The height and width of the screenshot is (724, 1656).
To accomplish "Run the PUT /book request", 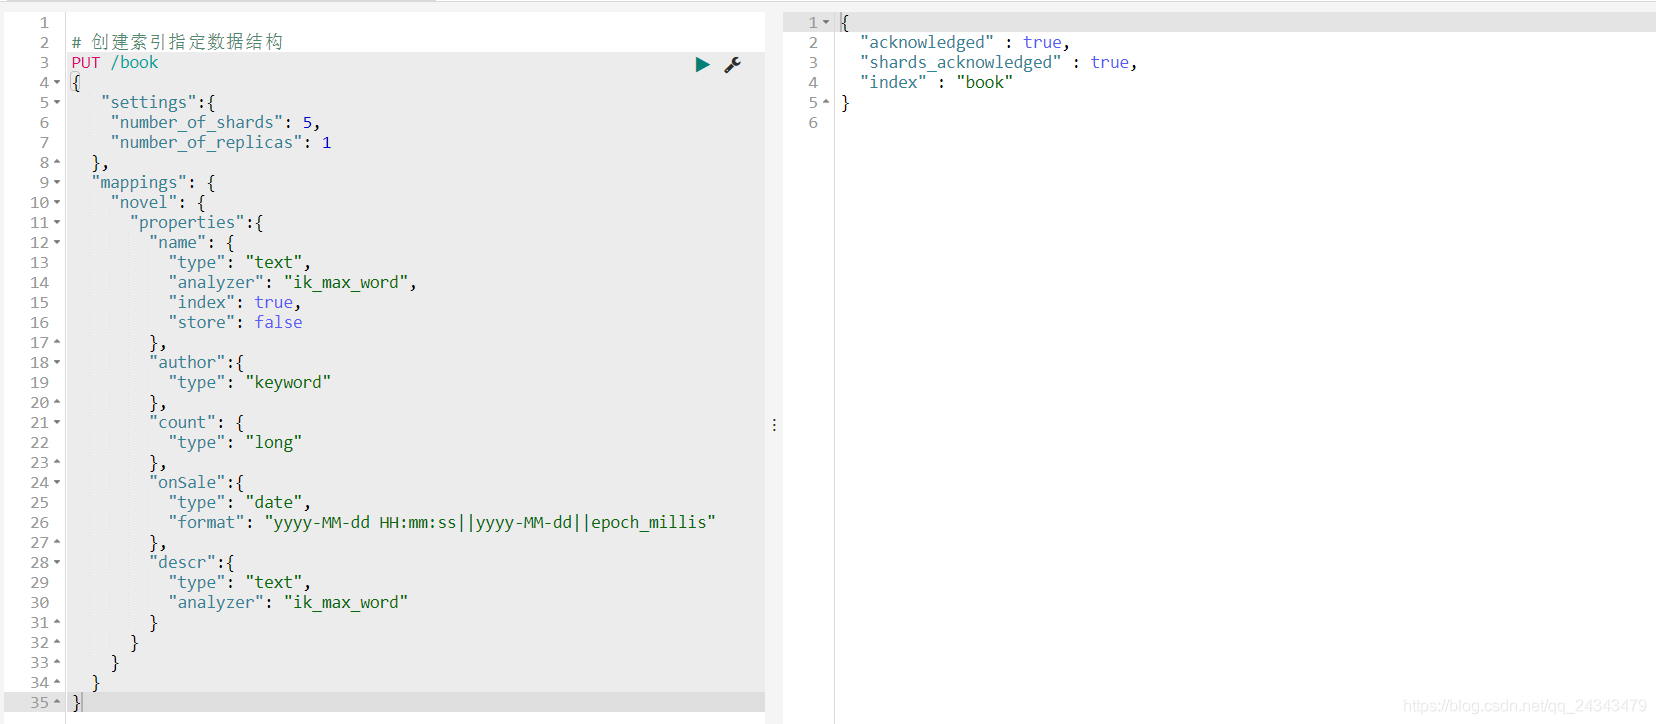I will pyautogui.click(x=703, y=64).
